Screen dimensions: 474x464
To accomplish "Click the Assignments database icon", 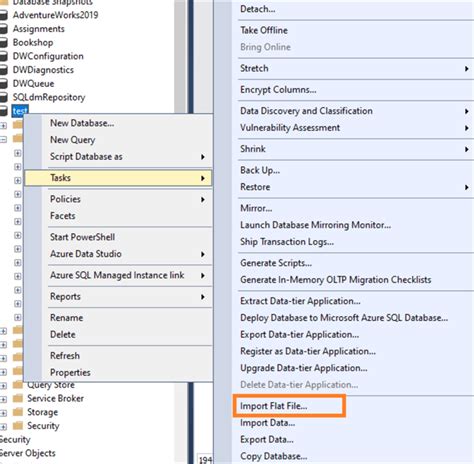I will pos(3,29).
